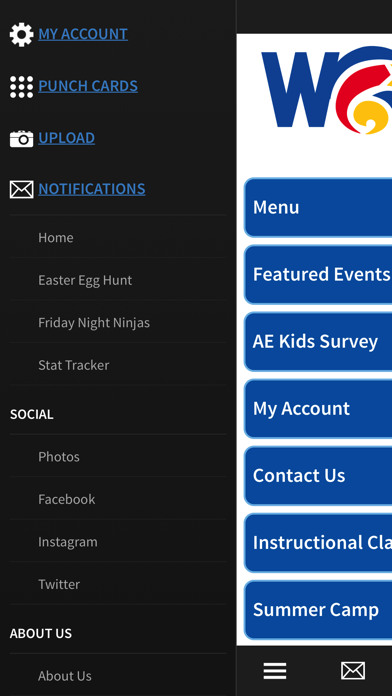Tap the Contact Us button
The image size is (392, 696).
coord(318,475)
